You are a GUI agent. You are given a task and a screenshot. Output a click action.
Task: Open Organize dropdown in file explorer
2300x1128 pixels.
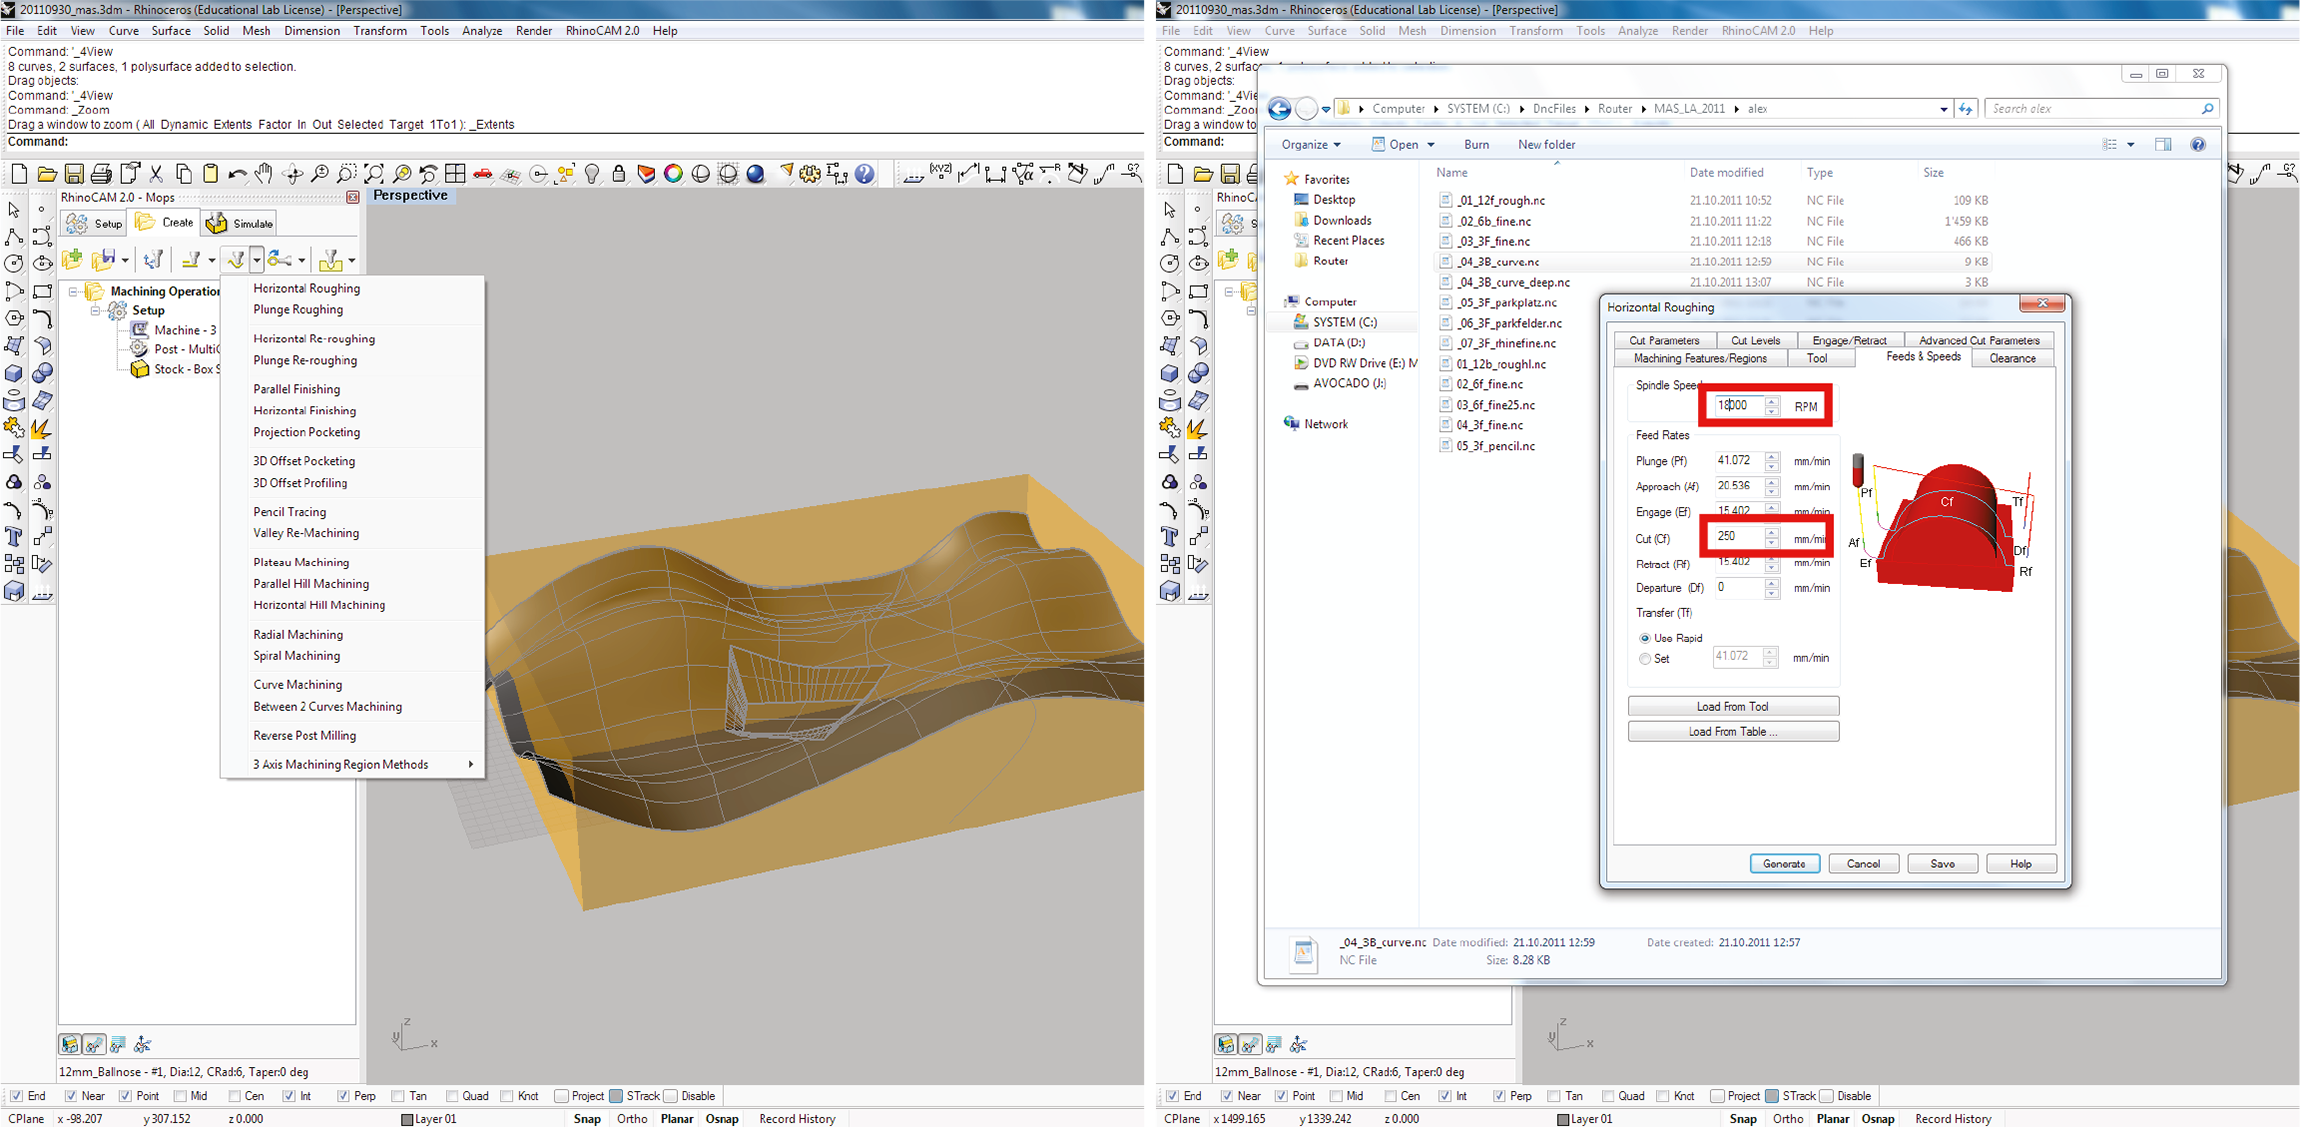point(1310,144)
